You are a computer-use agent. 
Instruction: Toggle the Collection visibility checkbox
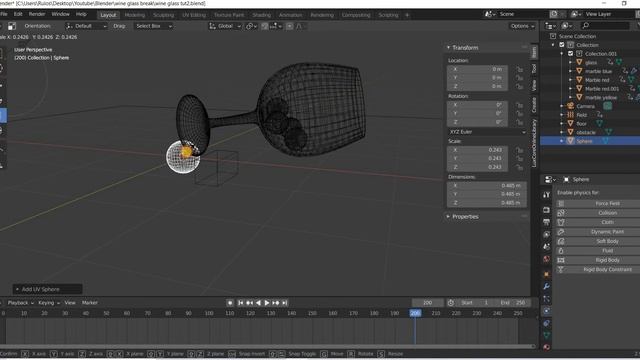pyautogui.click(x=562, y=45)
